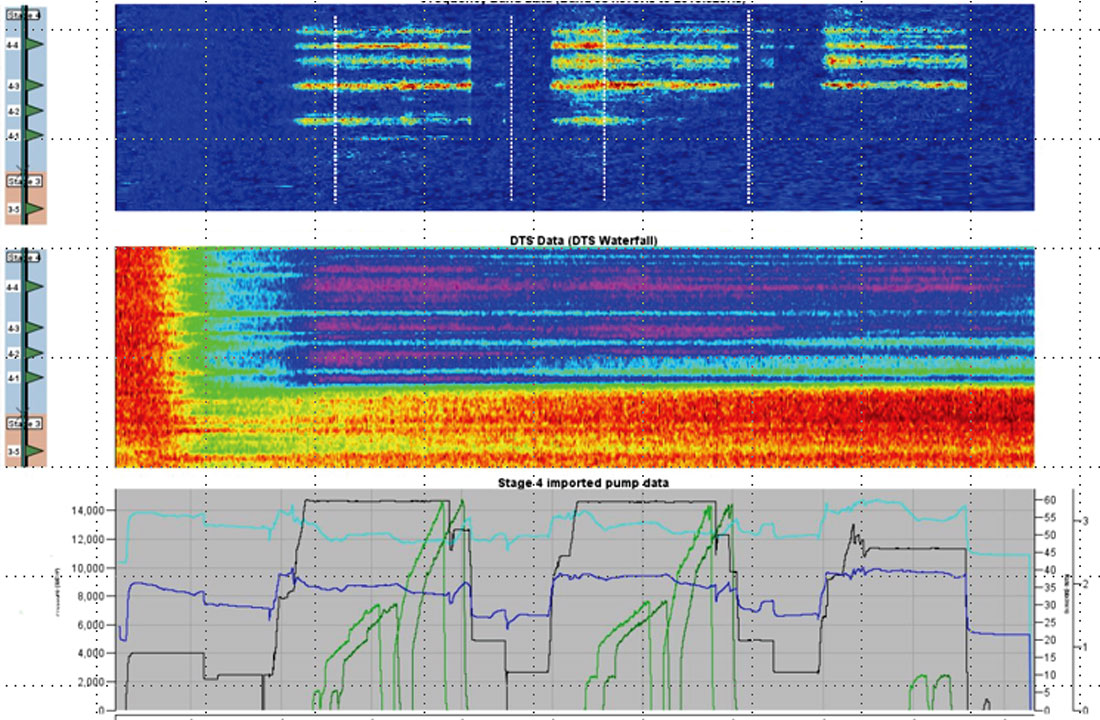The height and width of the screenshot is (720, 1100).
Task: Select the 4-1 perforation marker in the DAS wellbore track
Action: coord(35,135)
